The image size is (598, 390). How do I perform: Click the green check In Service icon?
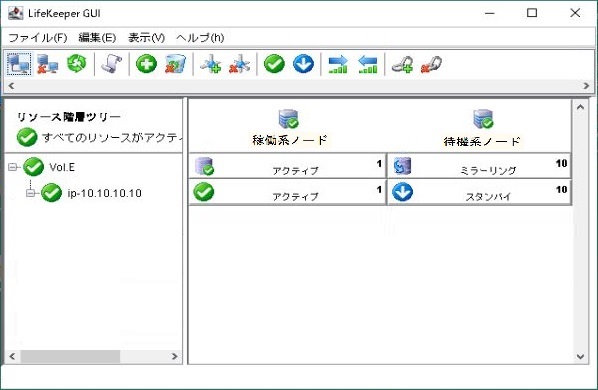click(275, 64)
